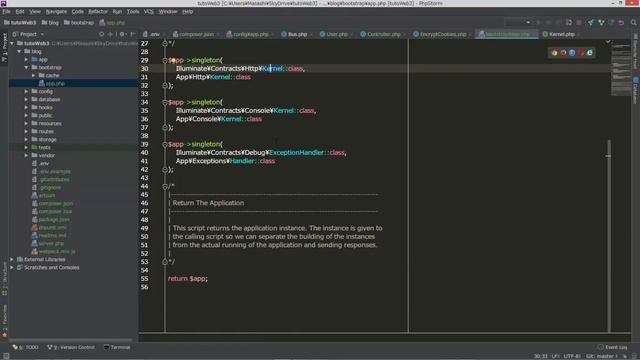Expand External Libraries node
This screenshot has height=360, width=640.
[x=12, y=260]
